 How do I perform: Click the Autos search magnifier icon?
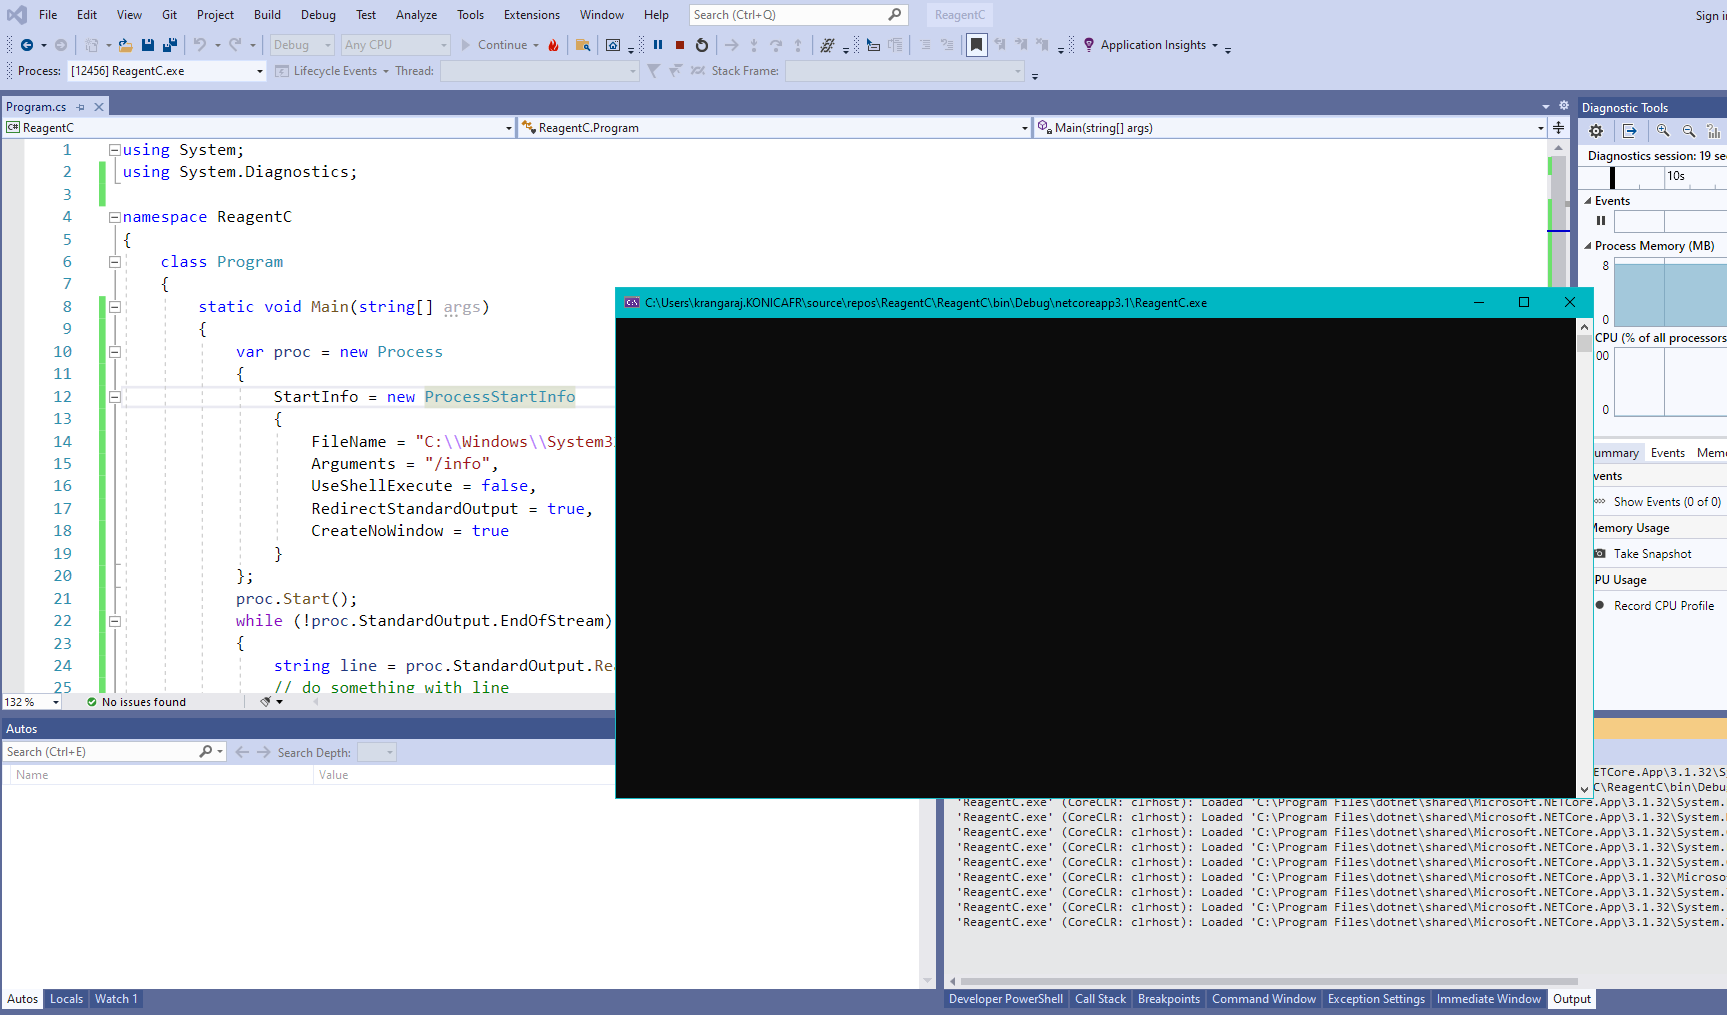(x=206, y=752)
